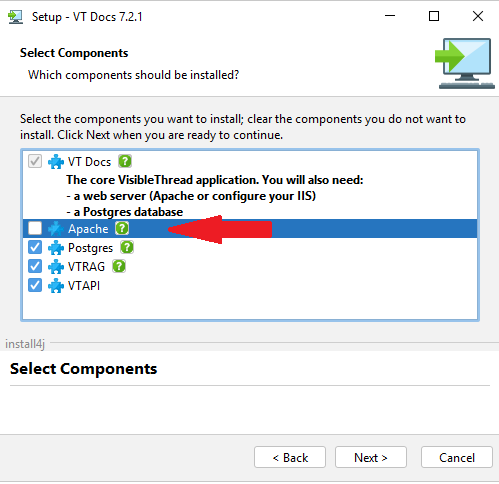
Task: Click the help icon beside Postgres
Action: click(x=127, y=247)
